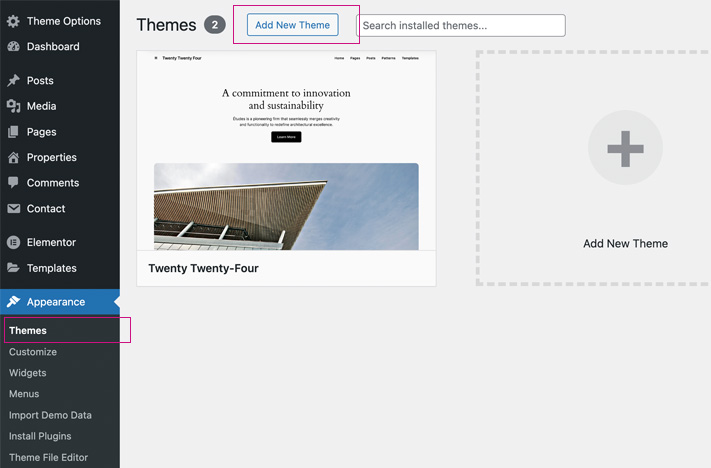Open Theme File Editor submenu
The height and width of the screenshot is (468, 711).
[x=49, y=457]
